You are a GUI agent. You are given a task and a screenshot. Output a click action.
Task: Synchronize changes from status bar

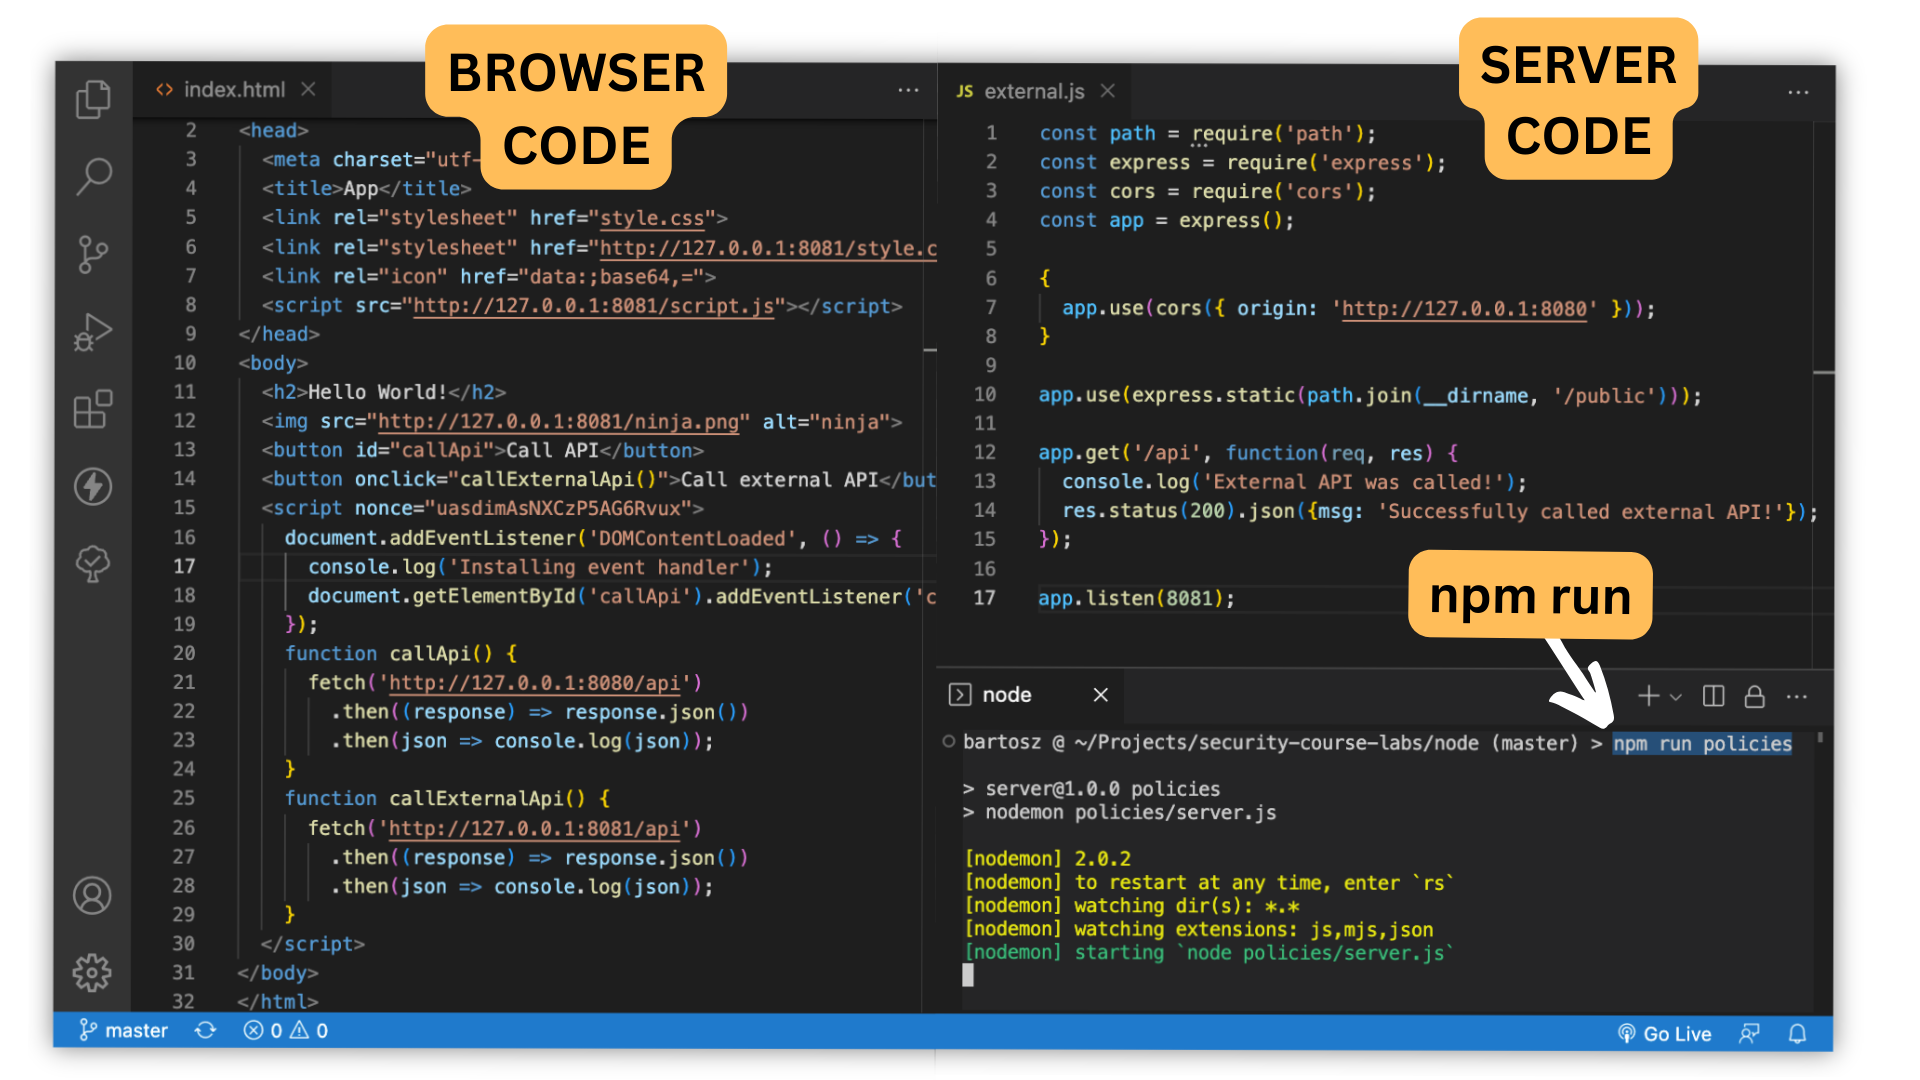(x=205, y=1031)
